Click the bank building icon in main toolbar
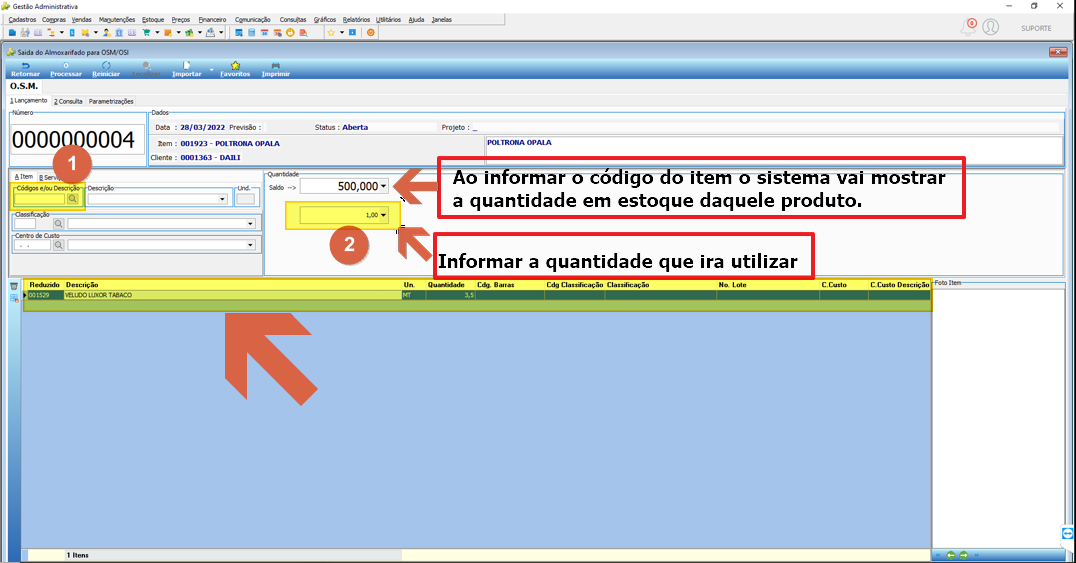This screenshot has width=1076, height=563. click(x=119, y=32)
